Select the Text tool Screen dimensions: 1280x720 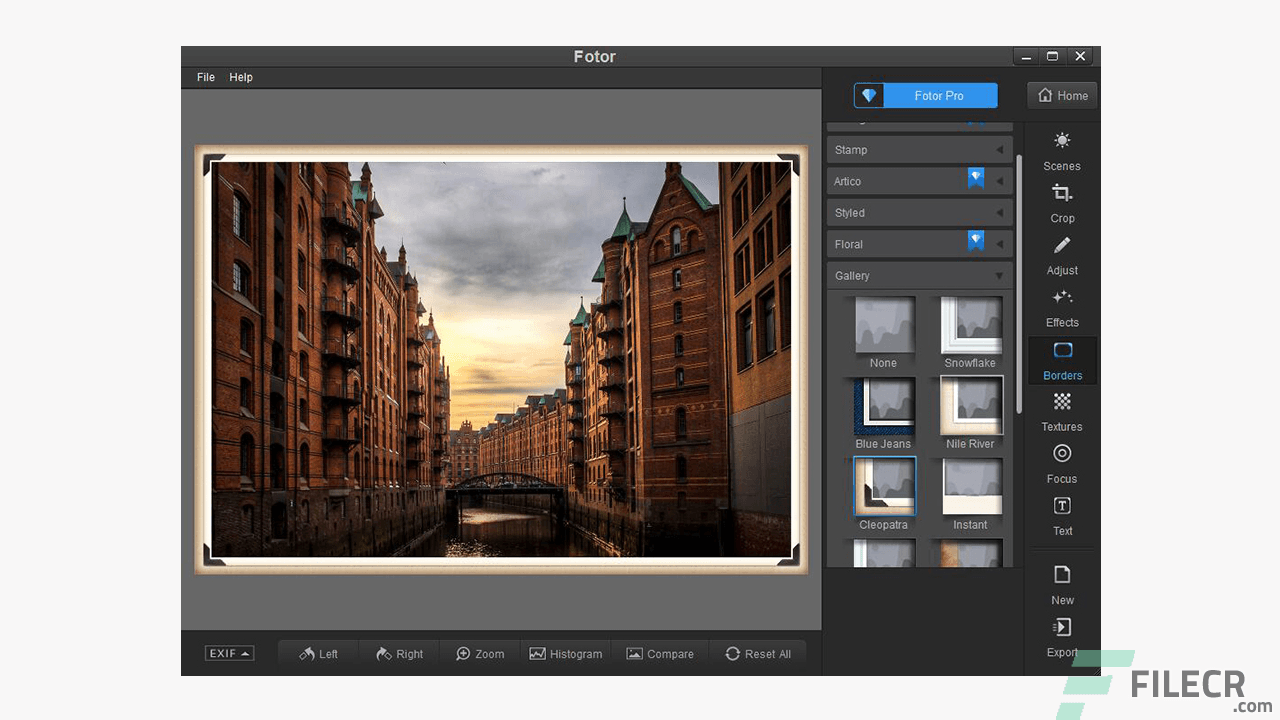(1061, 517)
